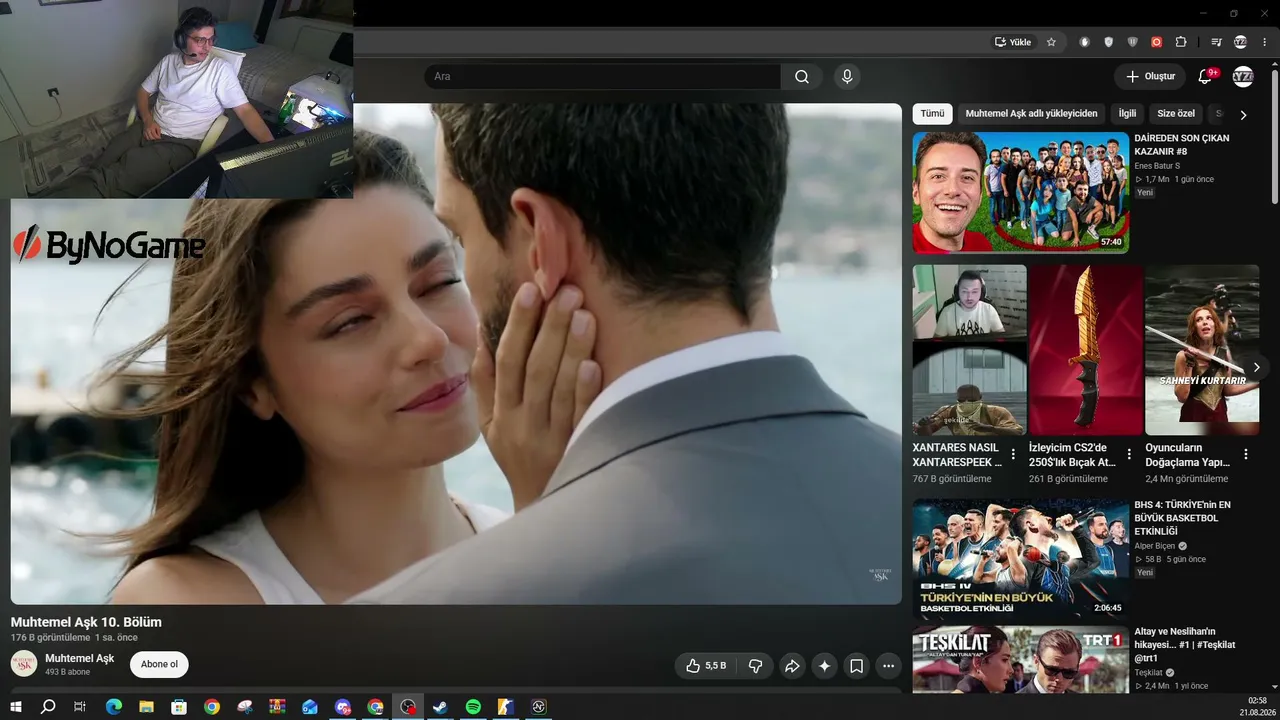Open the Enes Batur S channel link
Screen dimensions: 1280x720
pos(1157,166)
